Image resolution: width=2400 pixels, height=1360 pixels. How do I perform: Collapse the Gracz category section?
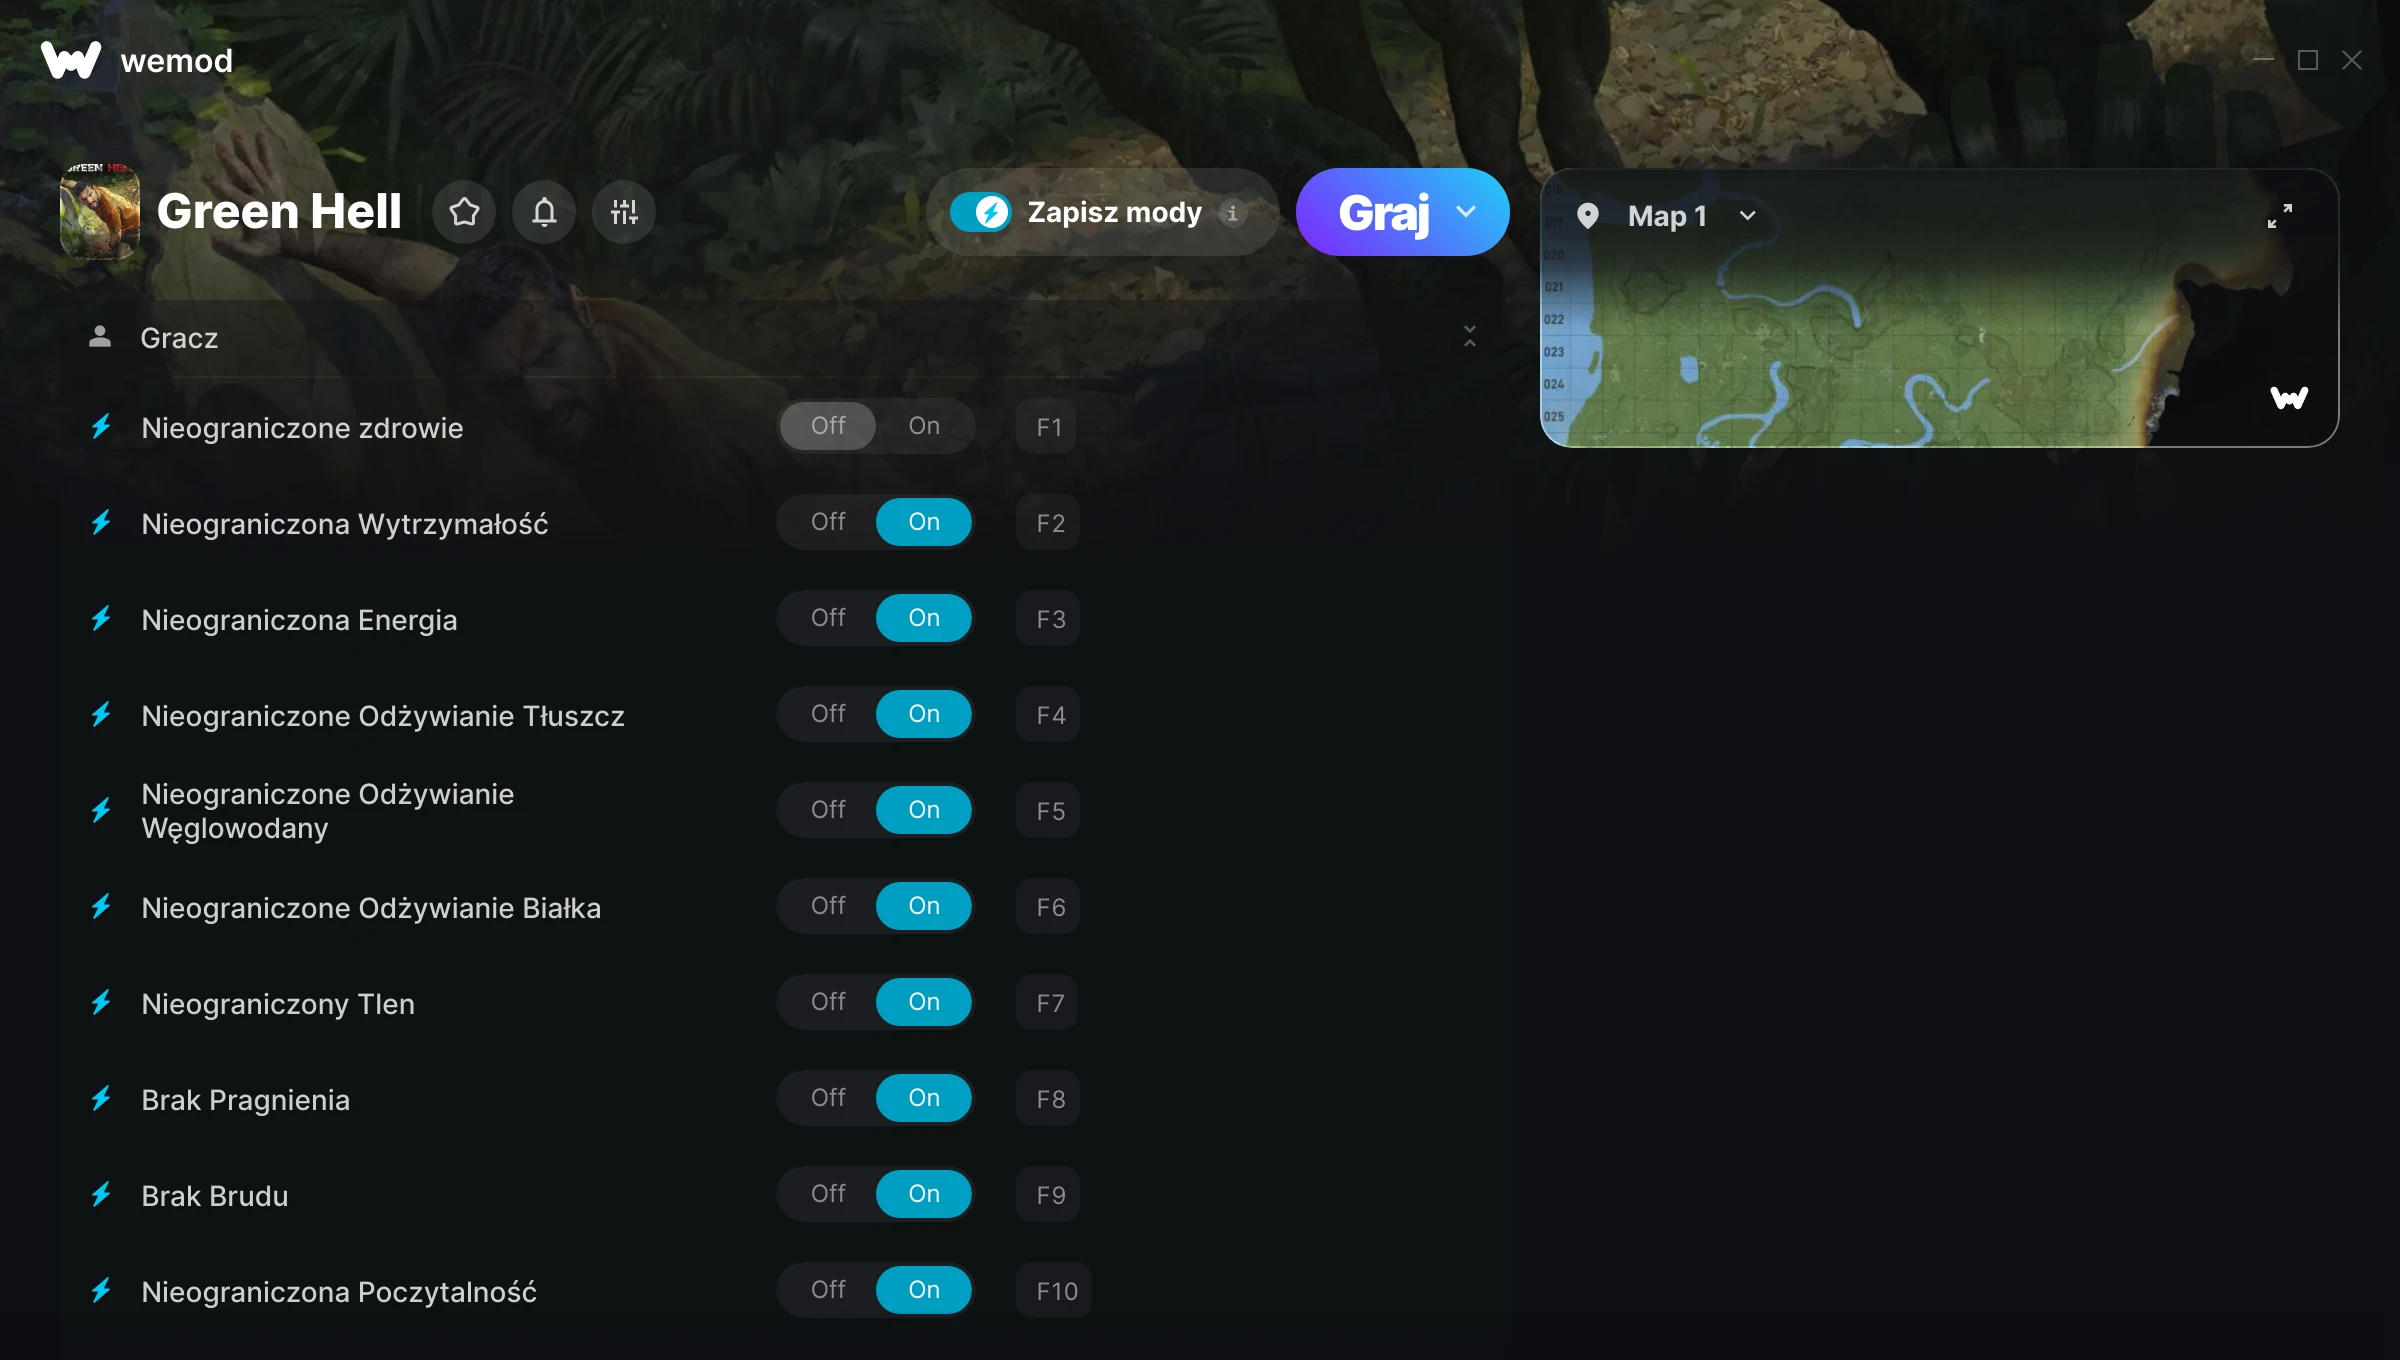pyautogui.click(x=1470, y=337)
